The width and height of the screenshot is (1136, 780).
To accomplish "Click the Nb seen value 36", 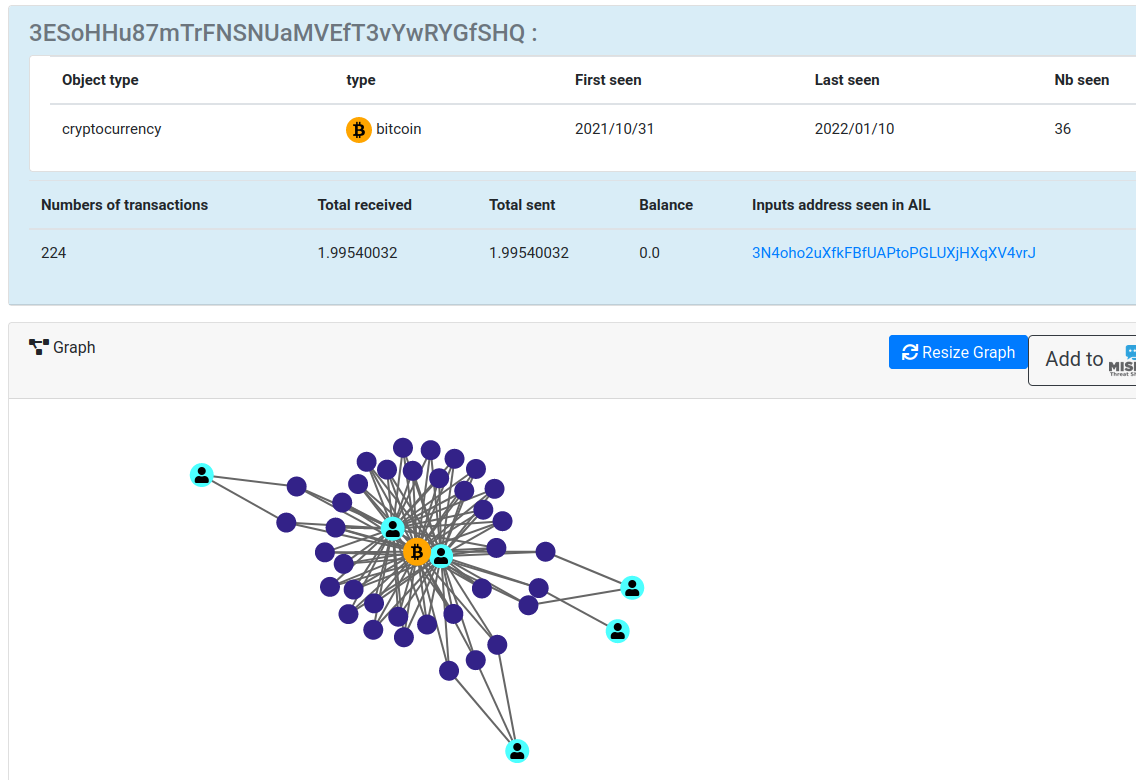I will [x=1063, y=129].
